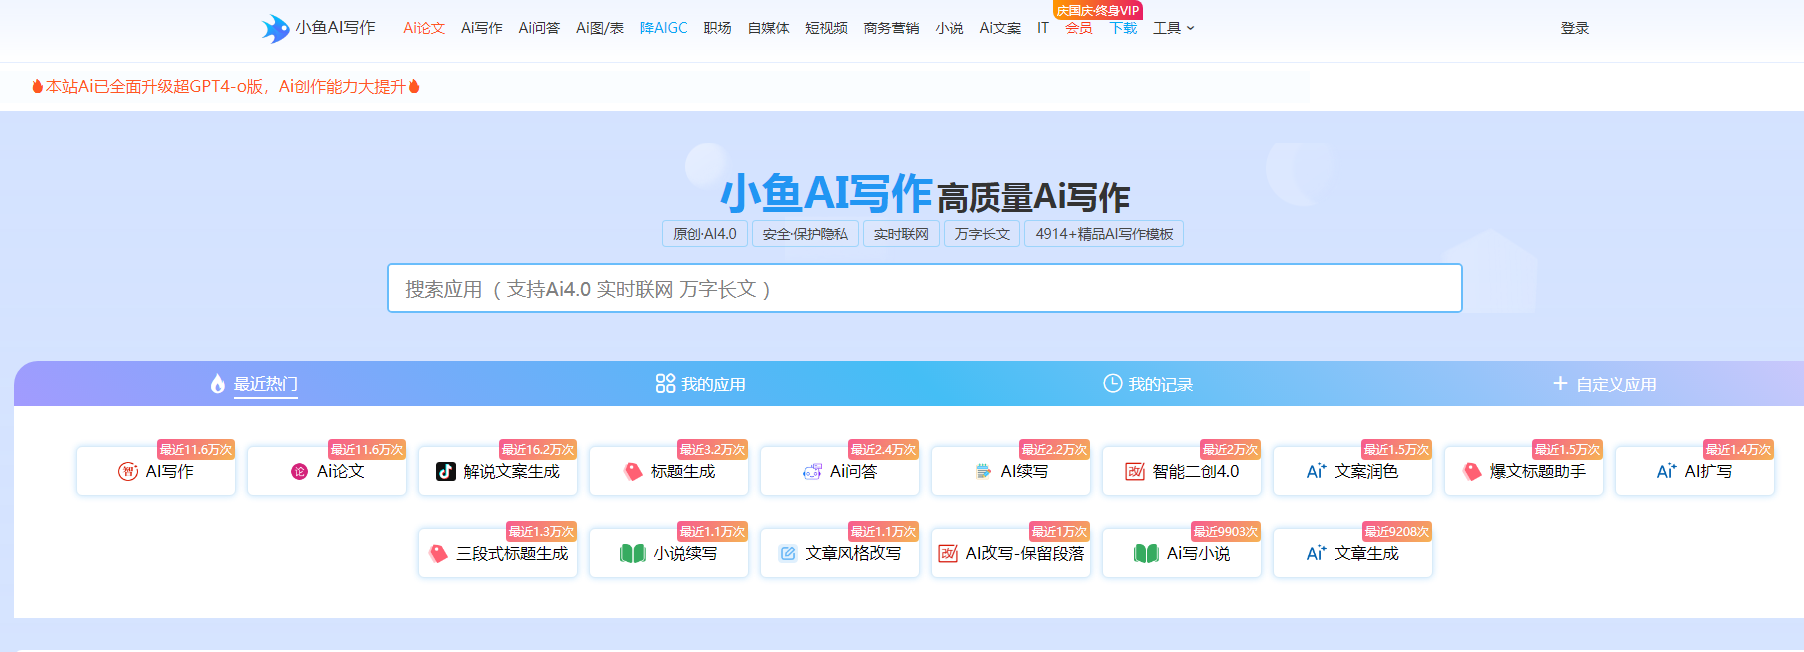Click the plus icon beside 自定义应用
This screenshot has width=1804, height=652.
point(1560,384)
